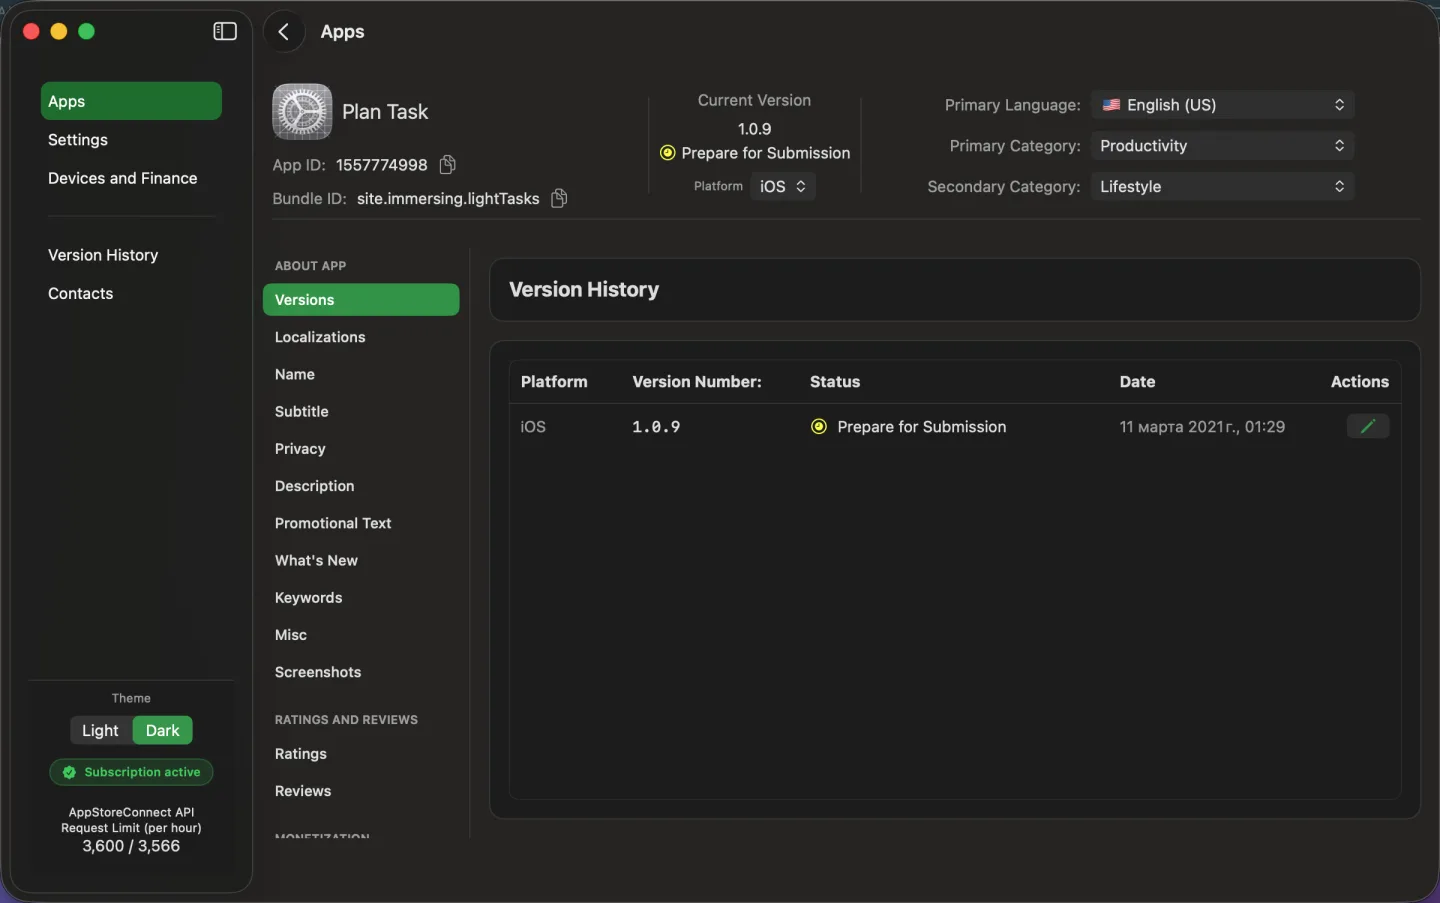Switch theme to Dark
1440x903 pixels.
162,730
